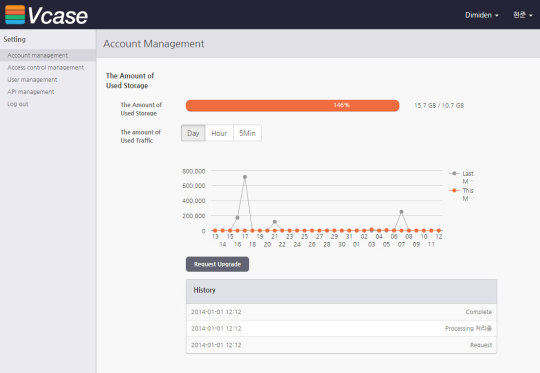The width and height of the screenshot is (540, 373).
Task: Click the Setting sidebar heading
Action: pos(14,39)
